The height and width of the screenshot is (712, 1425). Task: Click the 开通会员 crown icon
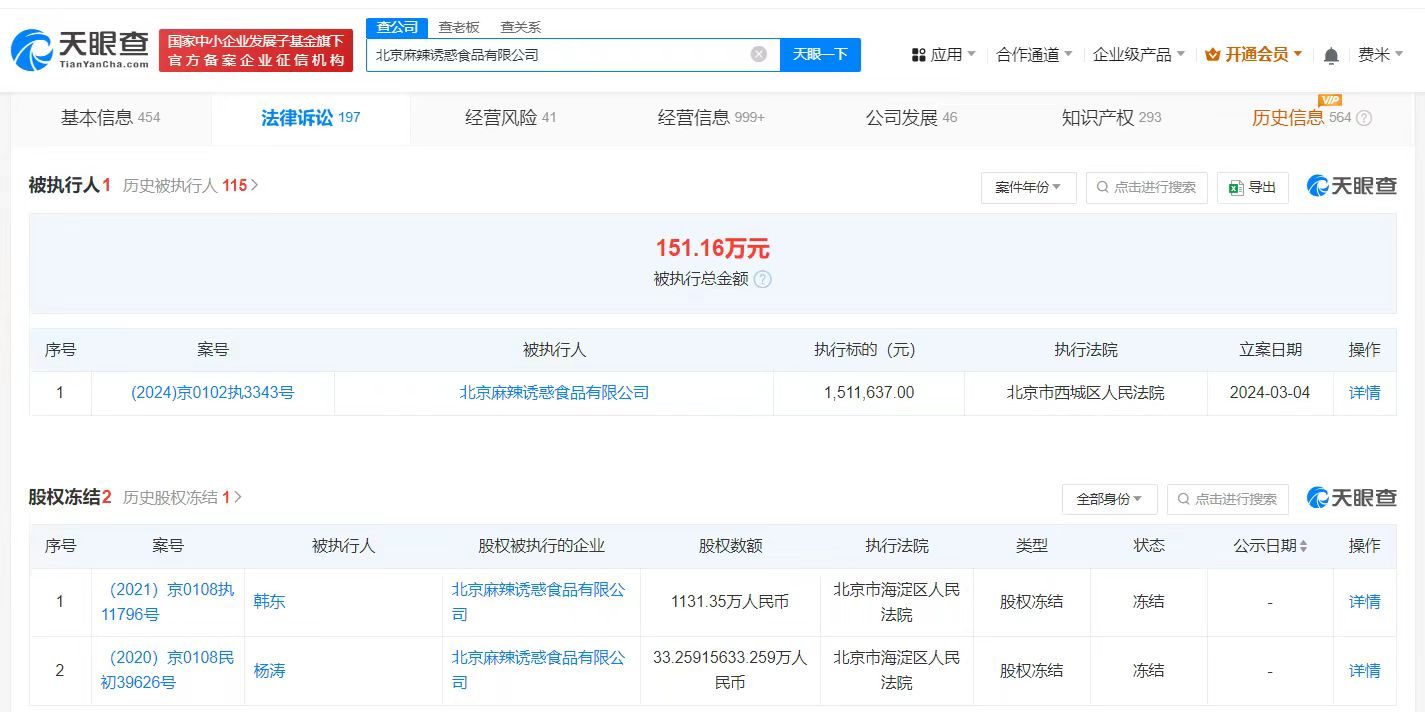[1215, 55]
